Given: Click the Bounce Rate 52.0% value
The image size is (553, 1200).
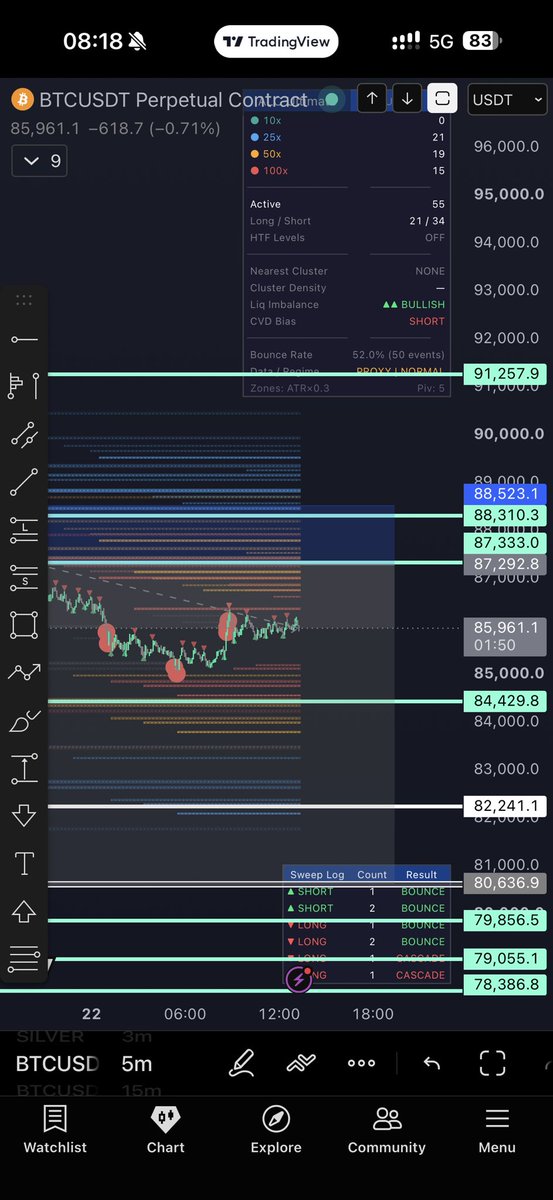Looking at the screenshot, I should 399,355.
